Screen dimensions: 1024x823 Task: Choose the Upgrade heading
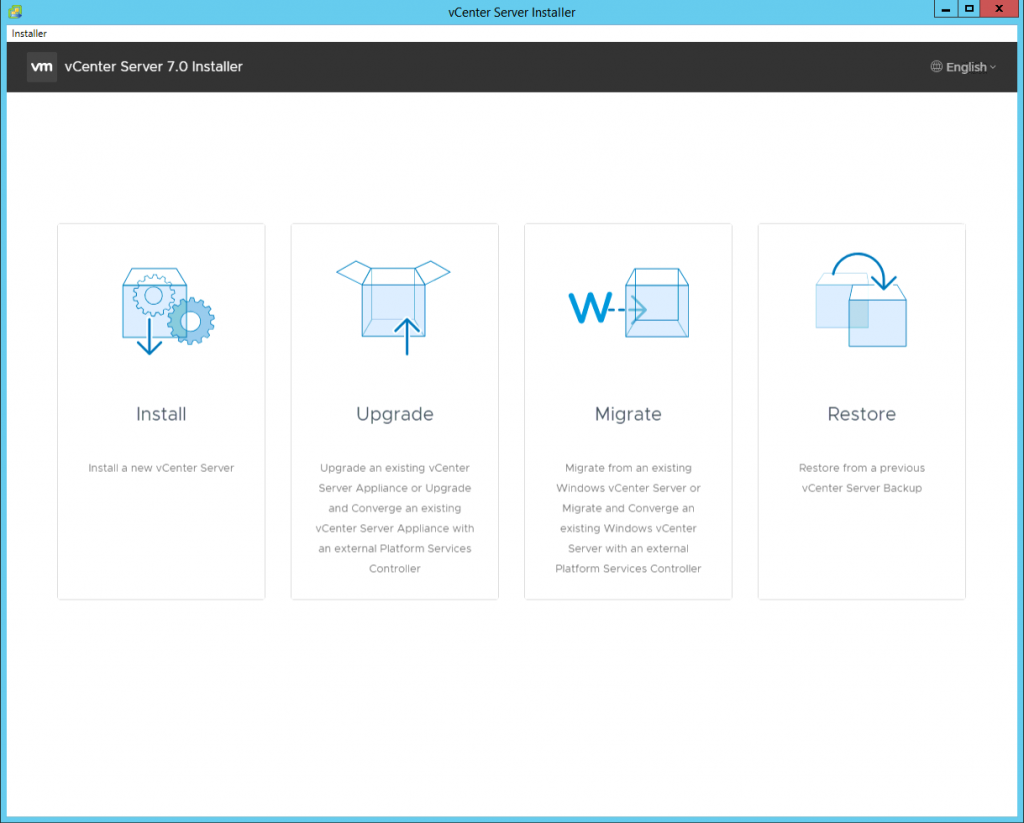point(394,414)
